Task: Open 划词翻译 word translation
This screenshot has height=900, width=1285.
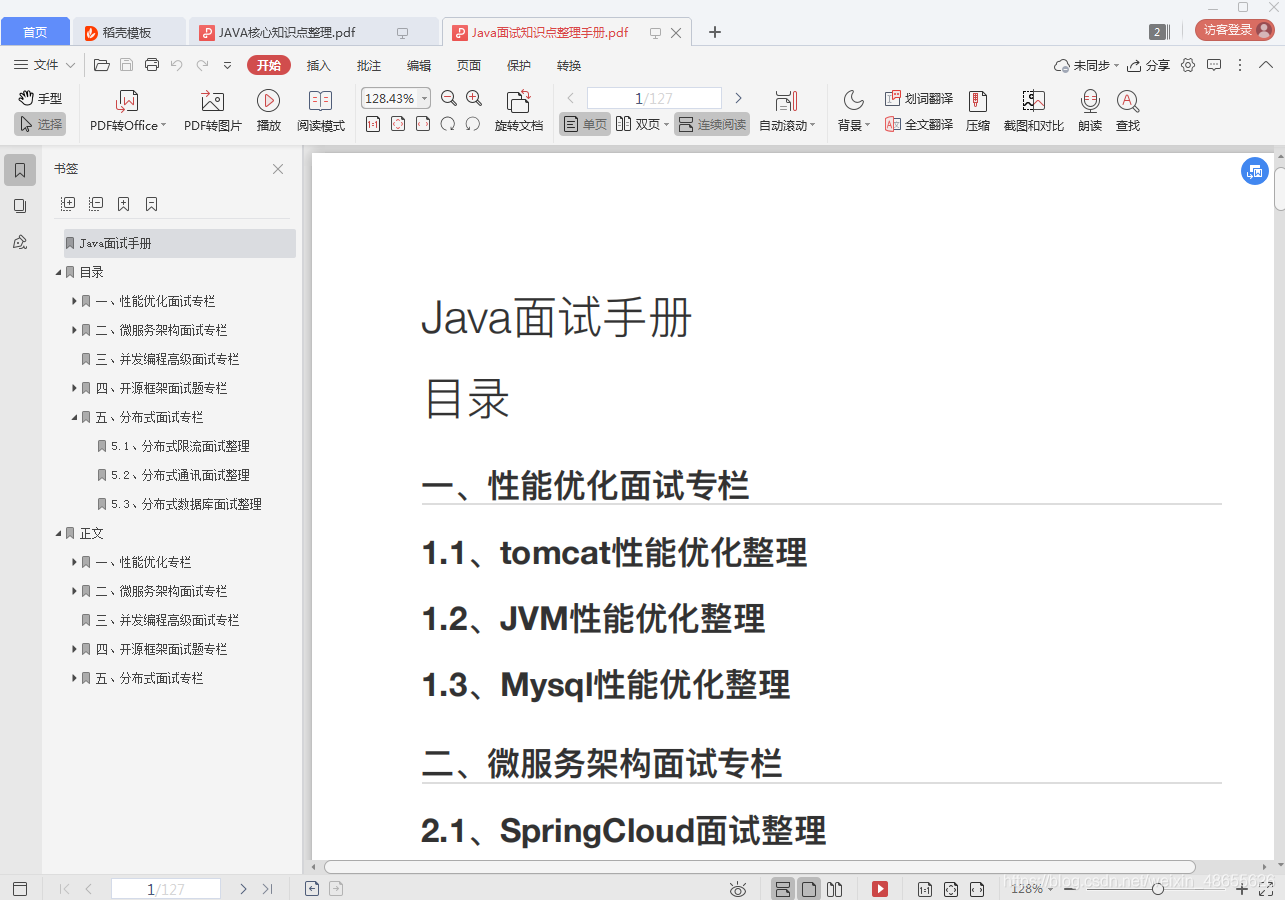Action: pyautogui.click(x=919, y=98)
